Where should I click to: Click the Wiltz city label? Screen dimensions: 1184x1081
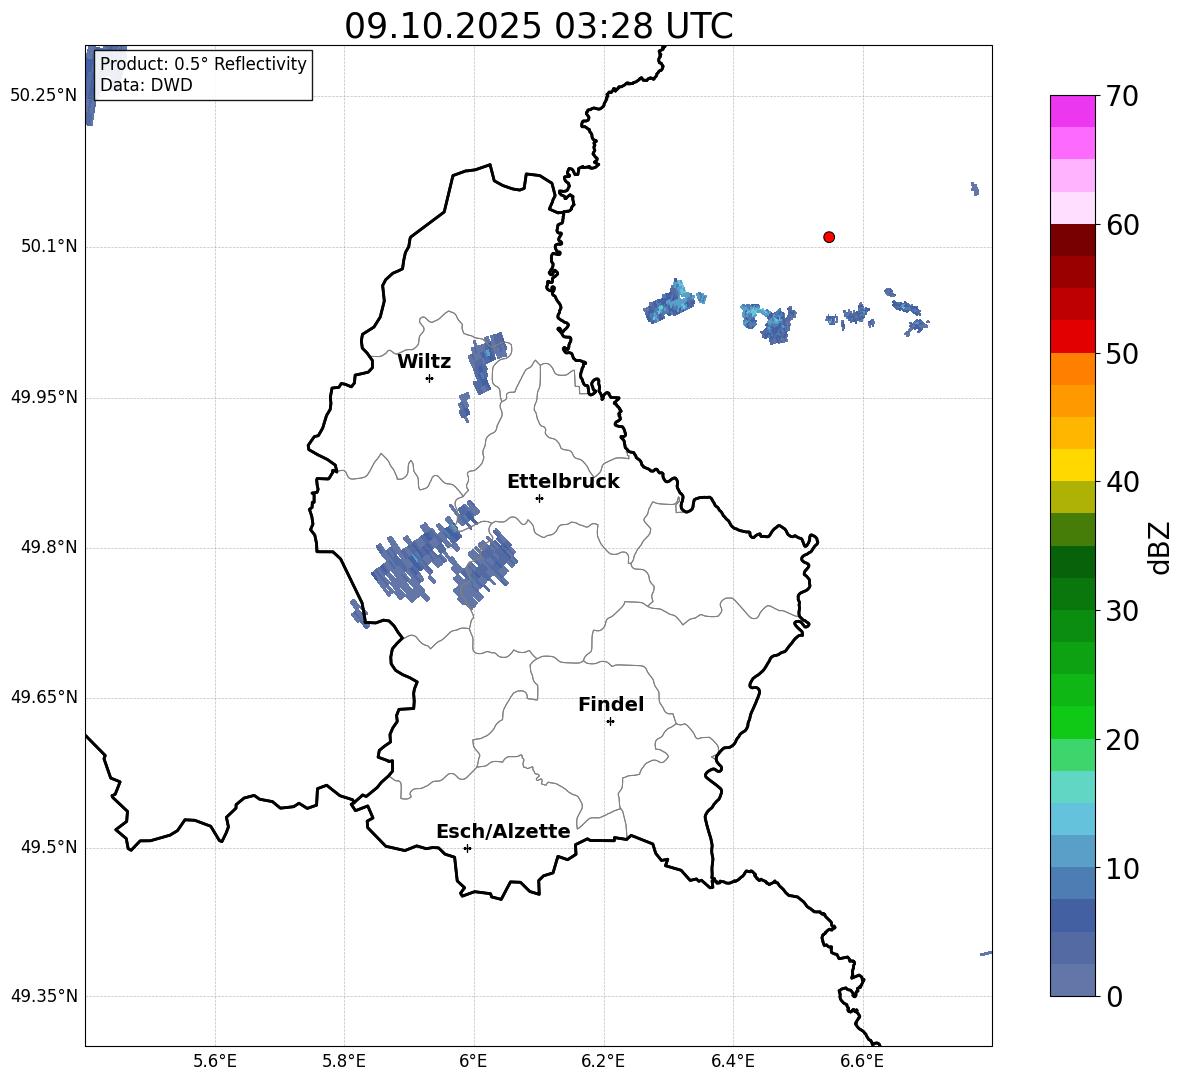(424, 362)
